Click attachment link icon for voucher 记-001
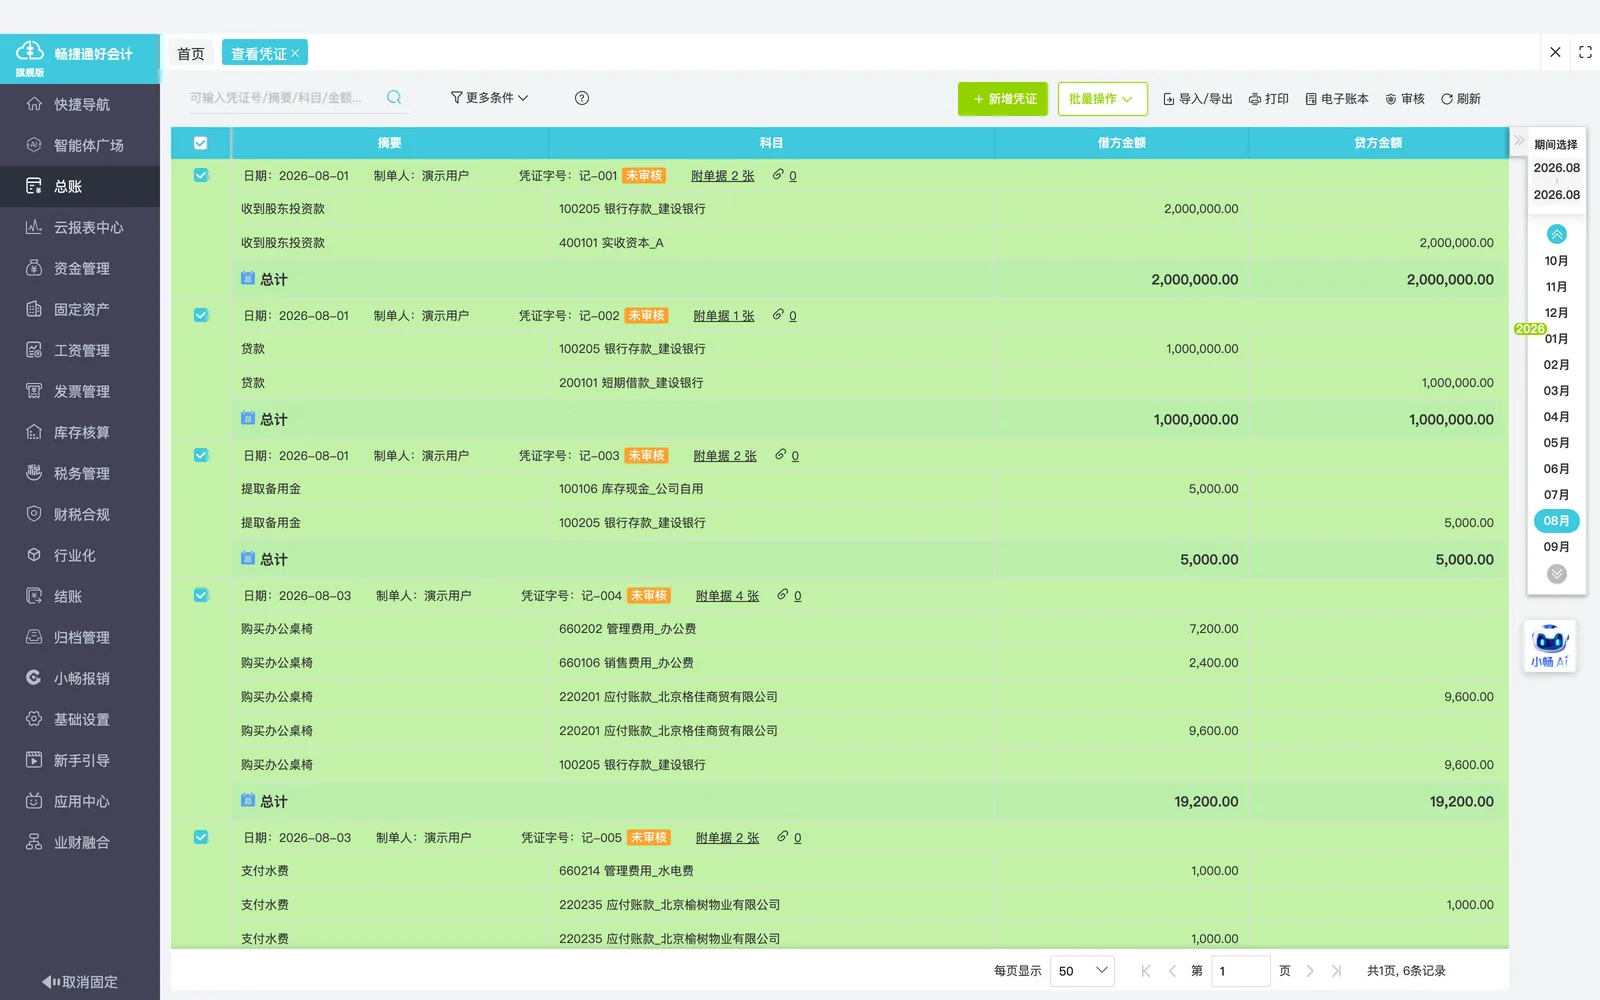Screen dimensions: 1600x1000 [x=777, y=175]
